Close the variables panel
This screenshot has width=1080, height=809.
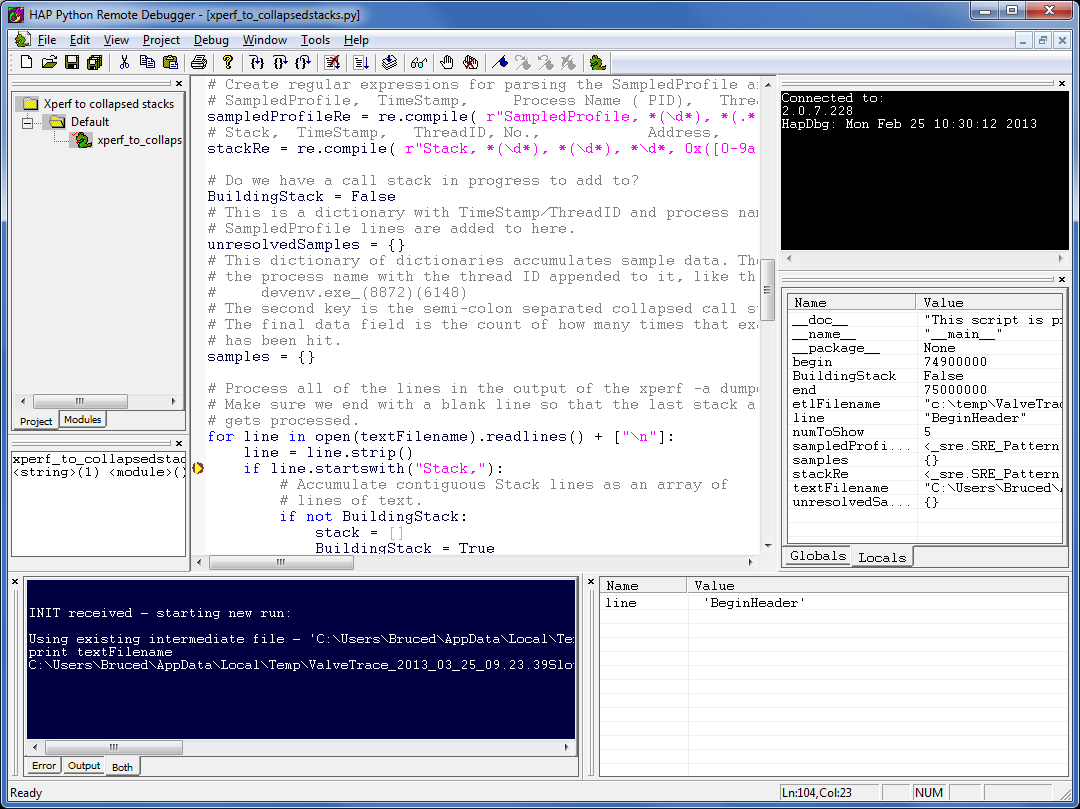pos(1061,279)
